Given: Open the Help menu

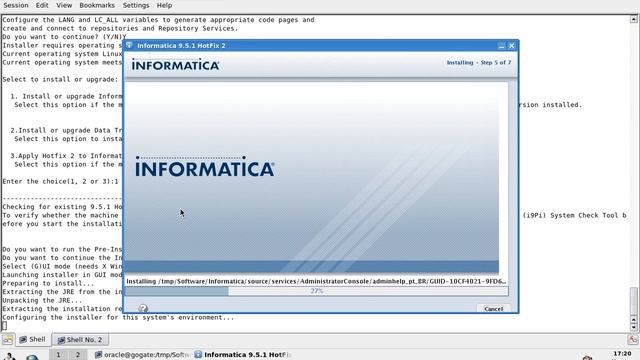Looking at the screenshot, I should tap(164, 5).
